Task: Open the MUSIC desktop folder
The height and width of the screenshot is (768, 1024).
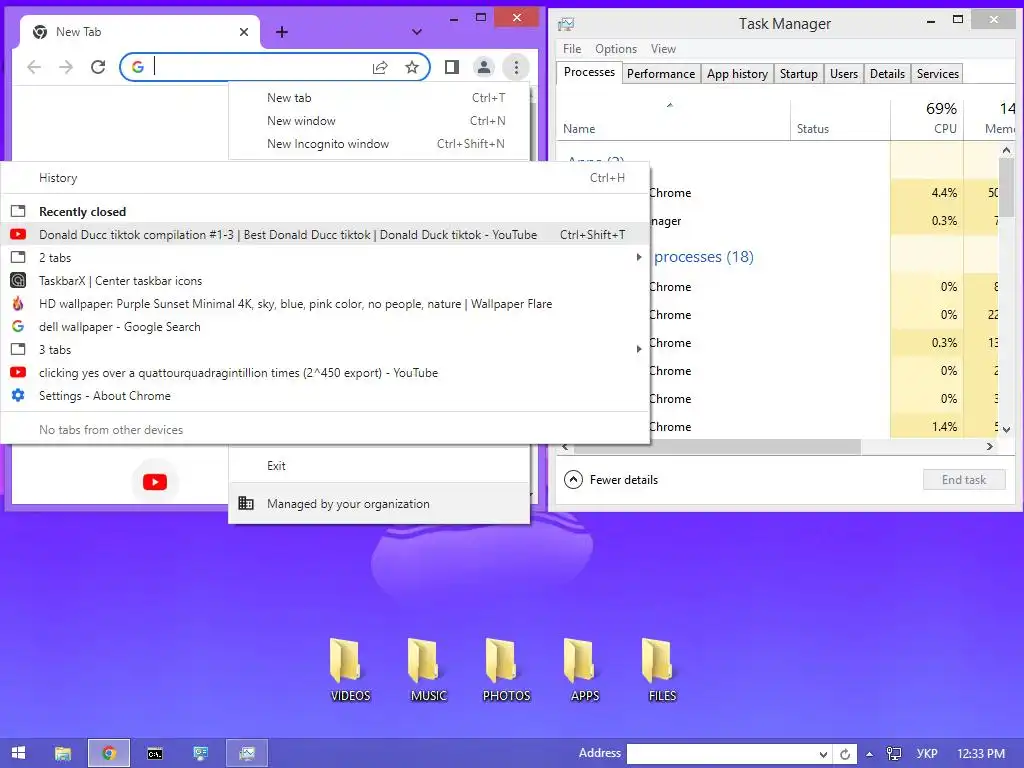Action: click(x=428, y=669)
